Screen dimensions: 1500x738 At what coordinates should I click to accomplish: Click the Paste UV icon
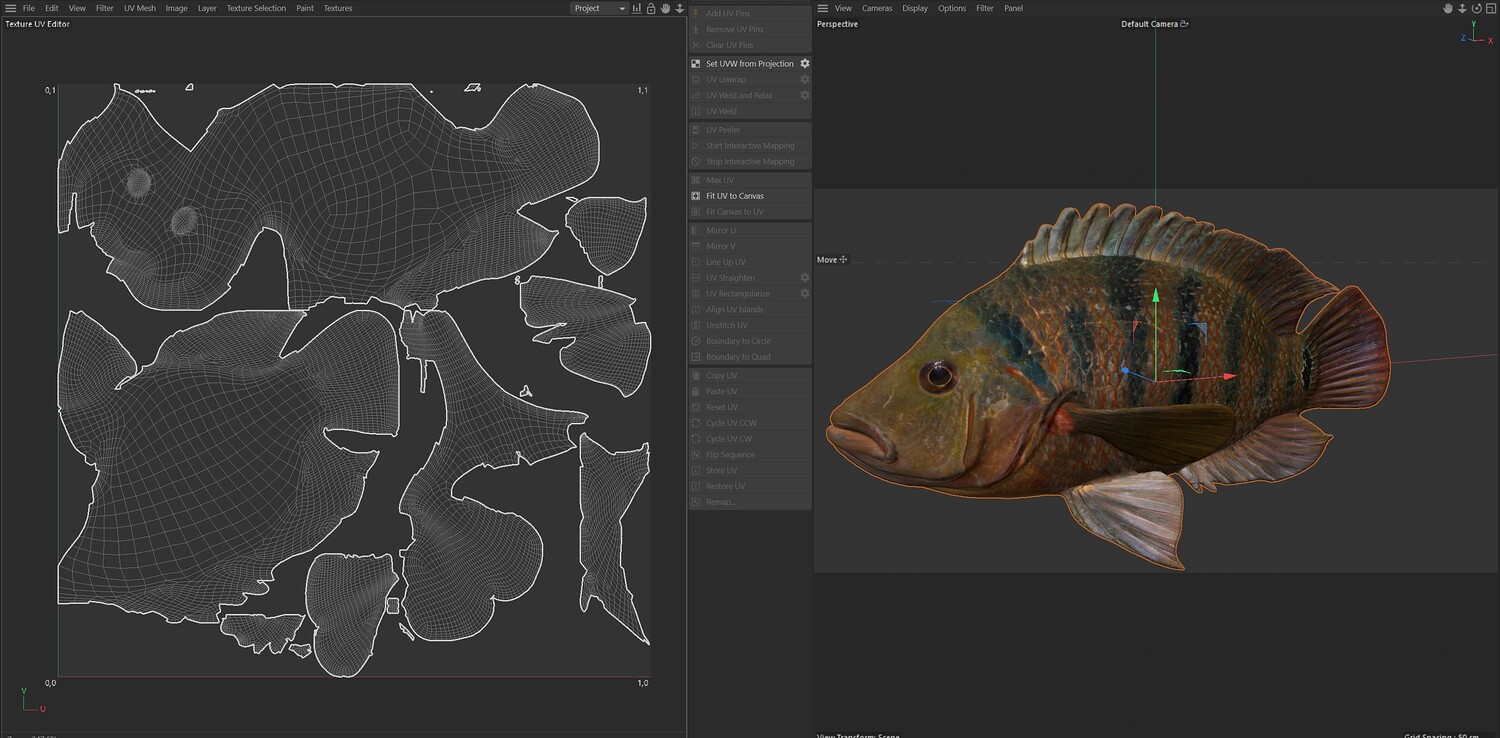tap(696, 391)
